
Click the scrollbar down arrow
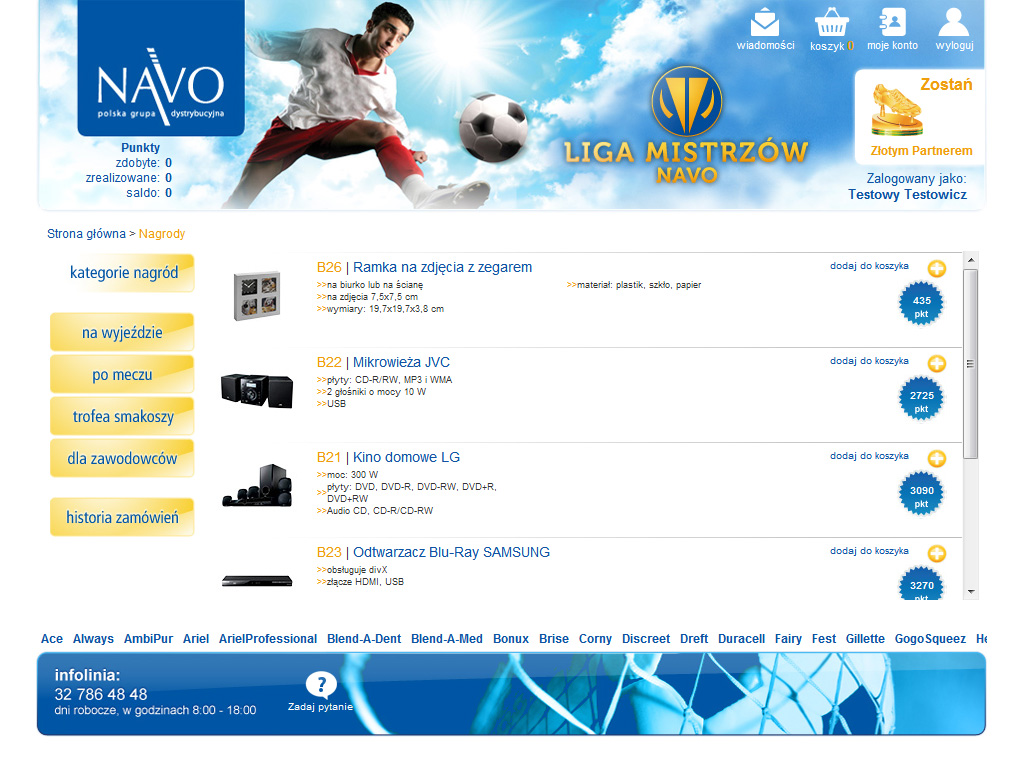click(971, 592)
